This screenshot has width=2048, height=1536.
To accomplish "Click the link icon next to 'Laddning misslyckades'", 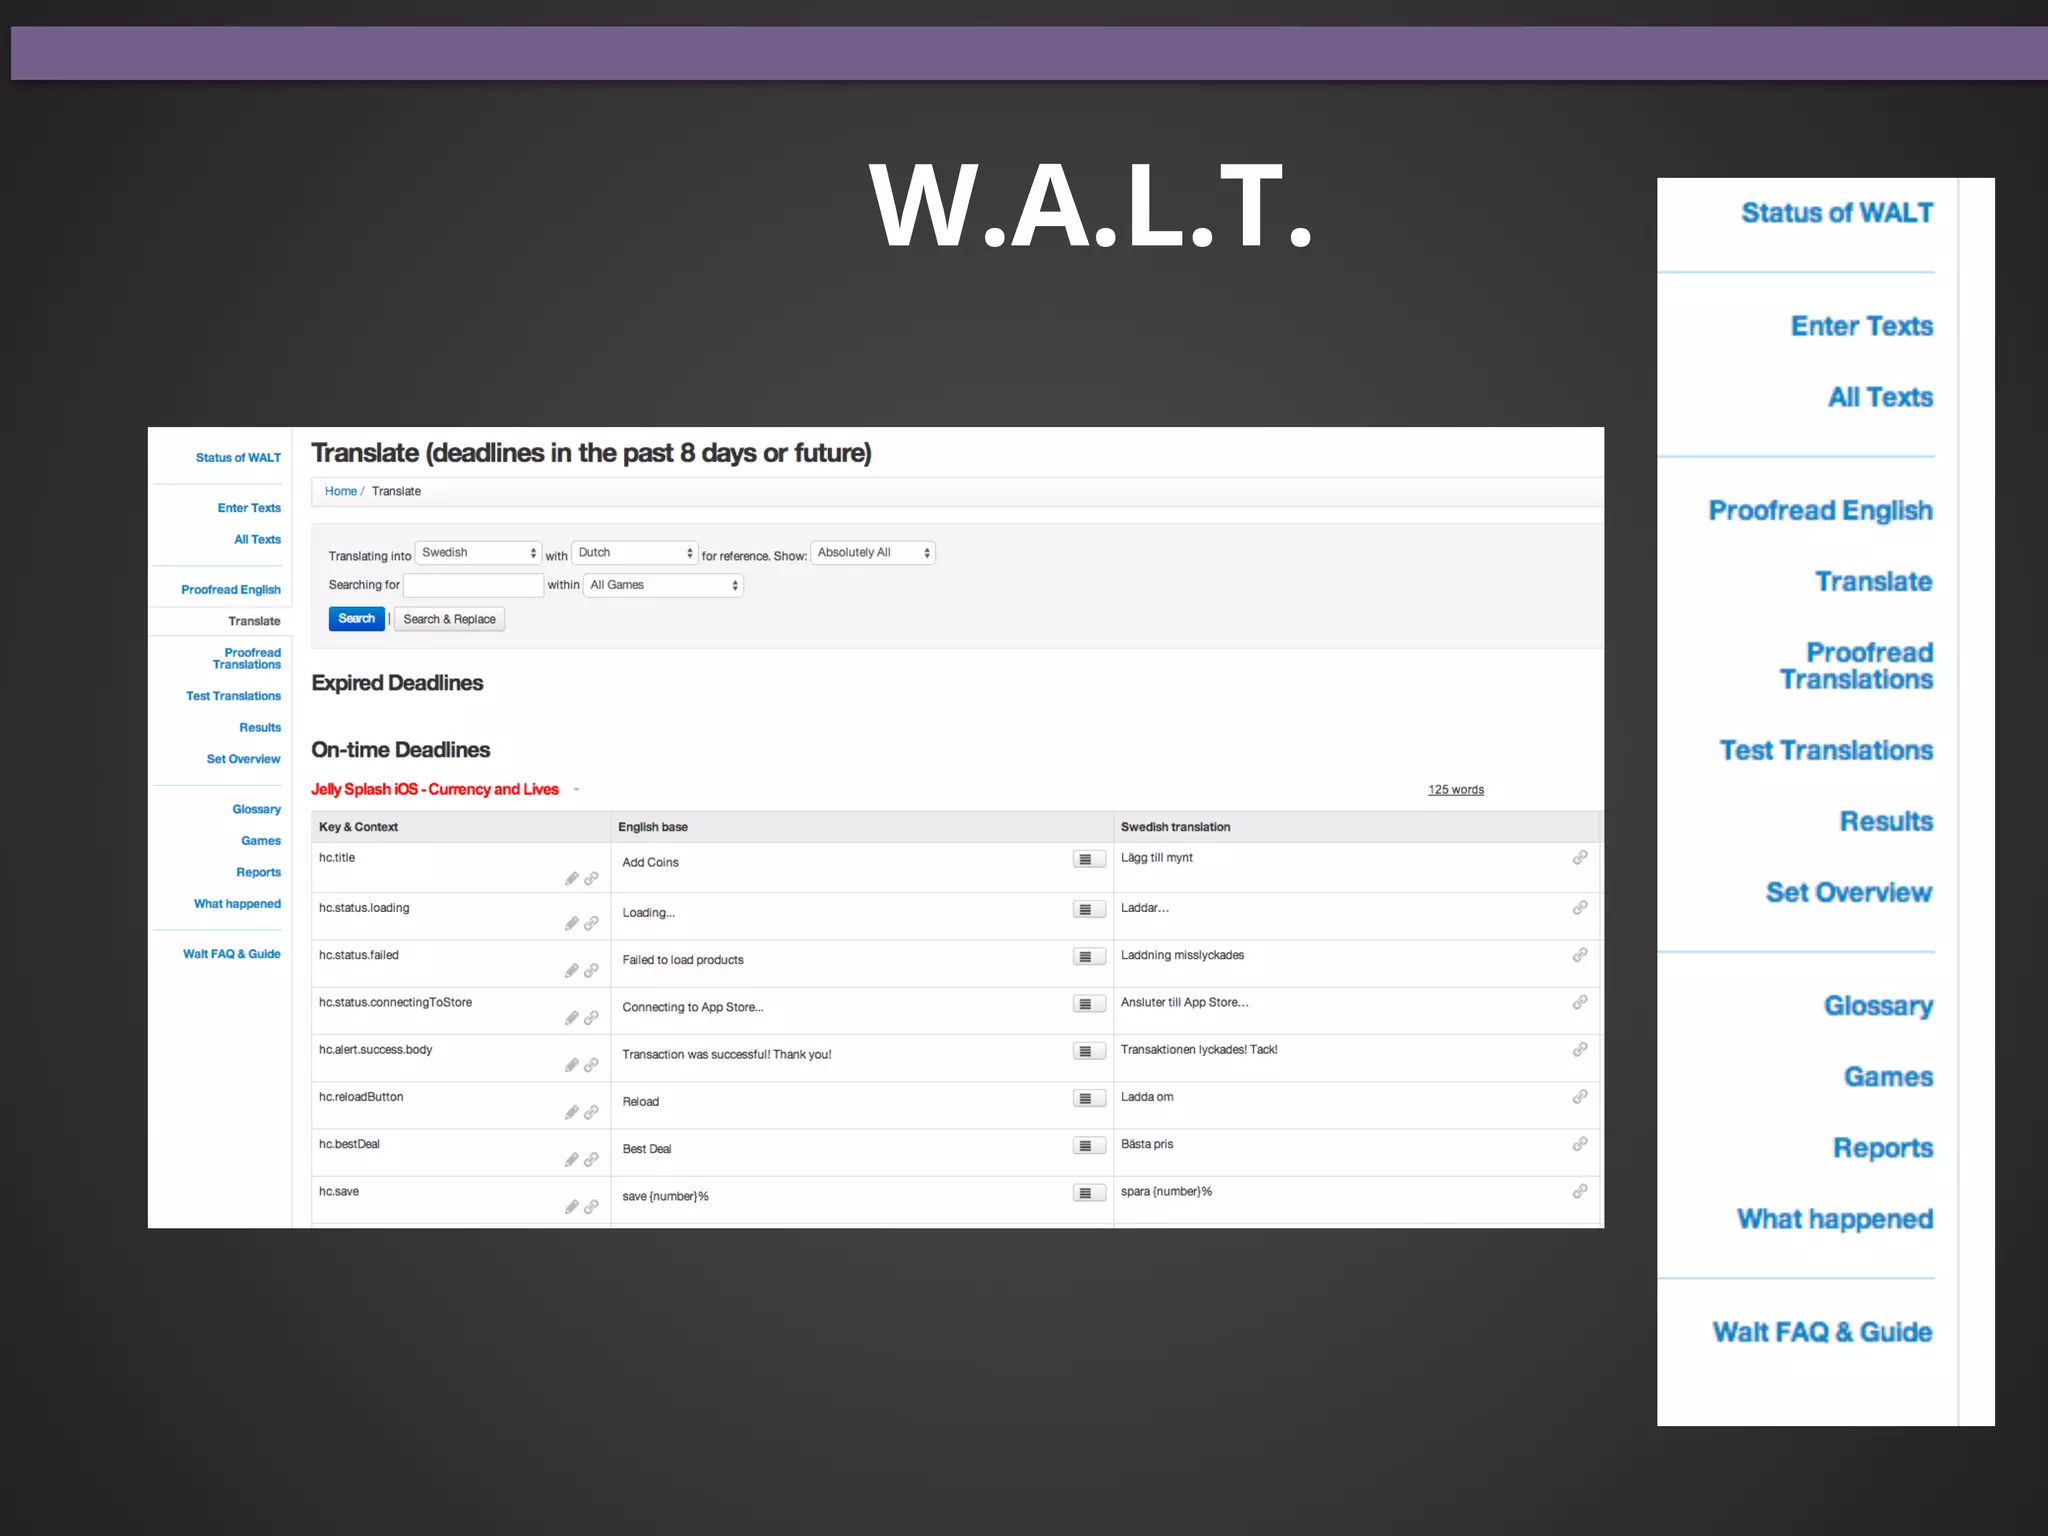I will (1580, 955).
